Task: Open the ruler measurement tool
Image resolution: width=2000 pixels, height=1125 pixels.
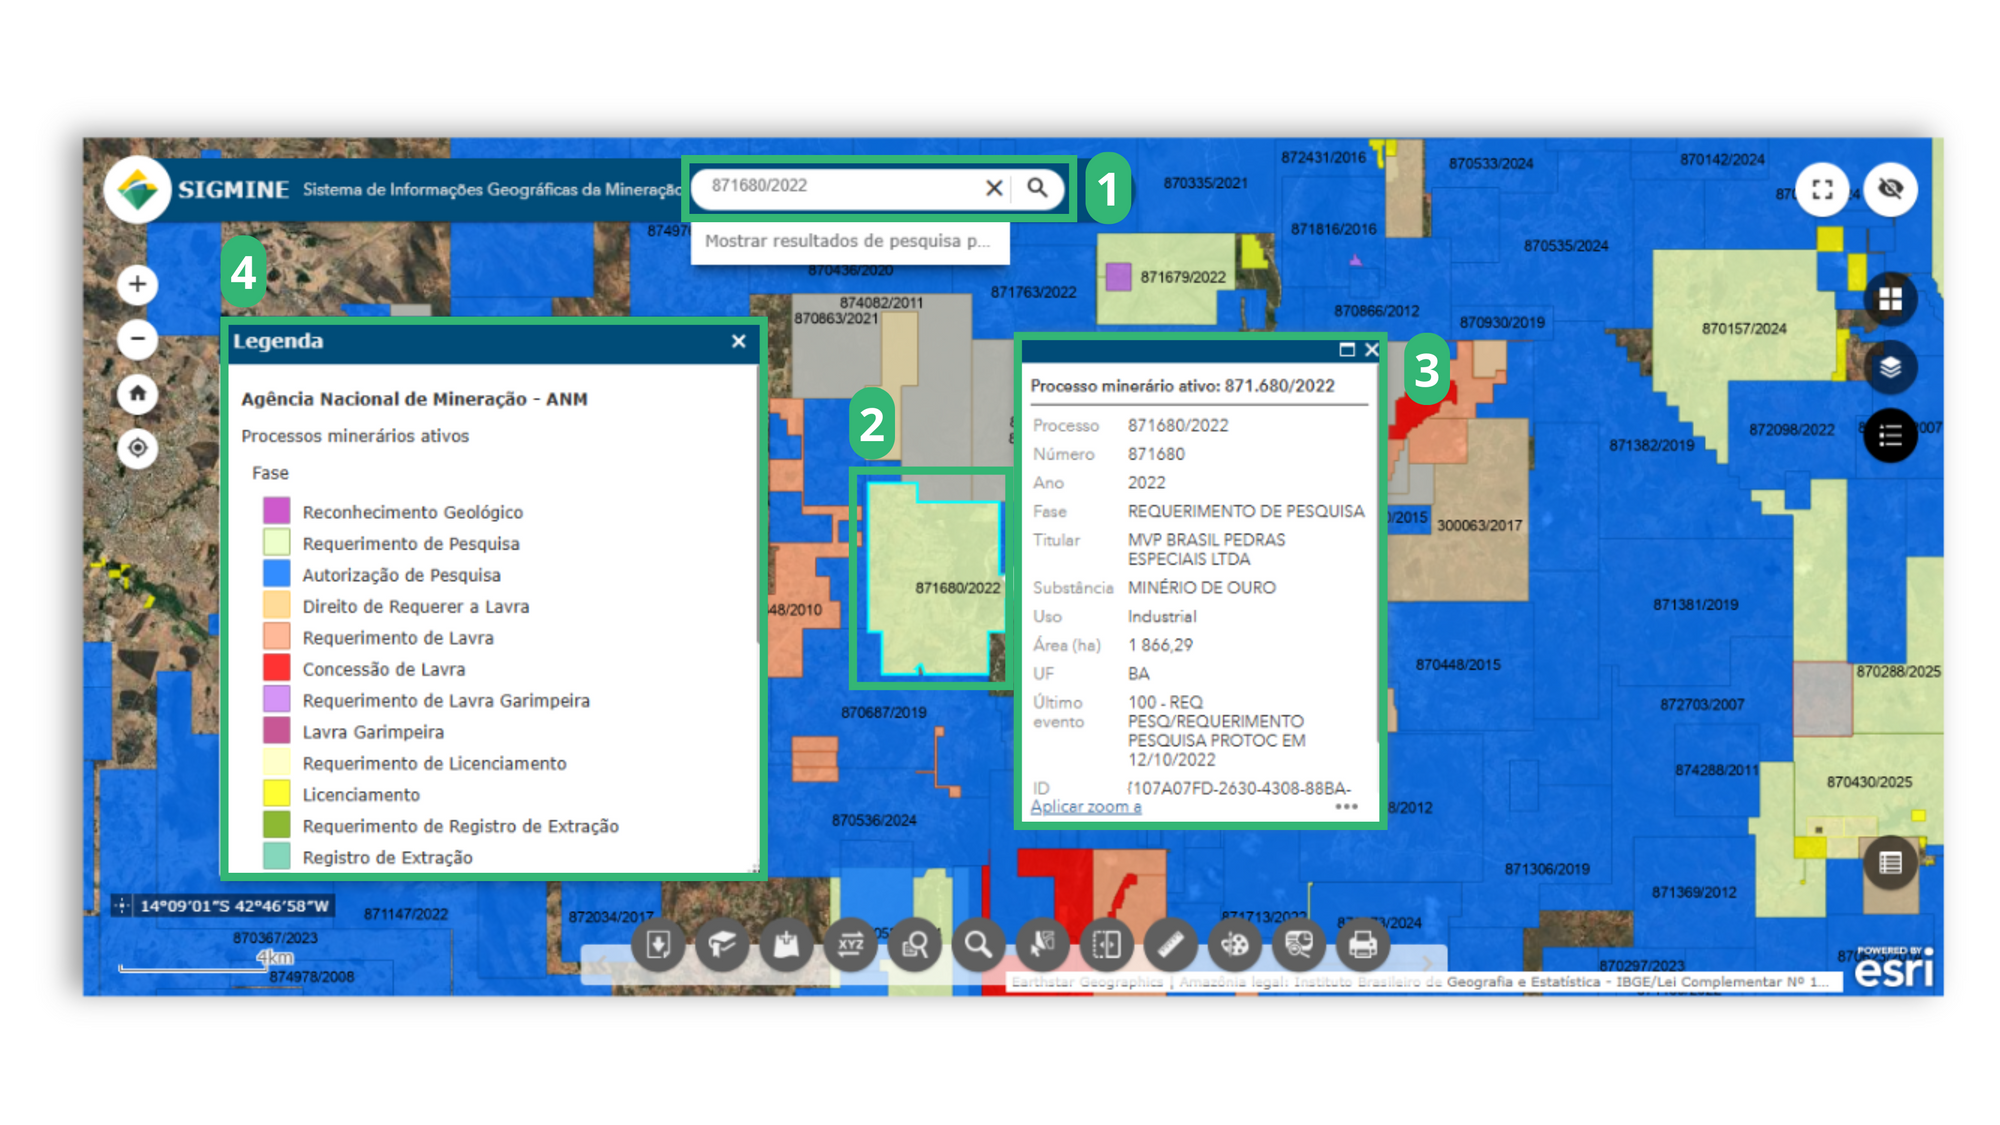Action: click(1170, 944)
